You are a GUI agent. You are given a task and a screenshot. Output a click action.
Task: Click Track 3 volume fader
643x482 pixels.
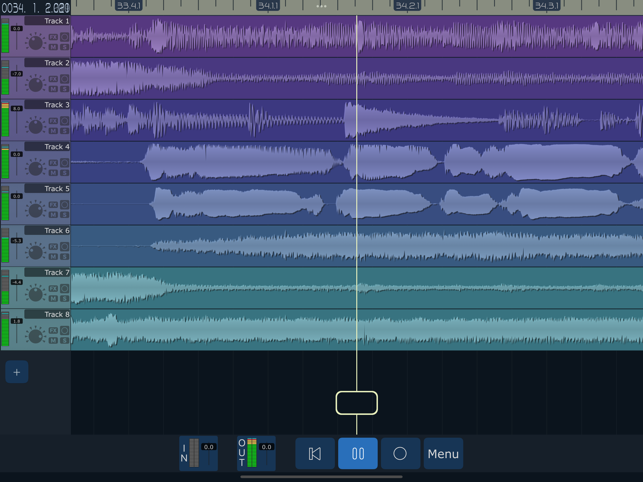tap(16, 108)
